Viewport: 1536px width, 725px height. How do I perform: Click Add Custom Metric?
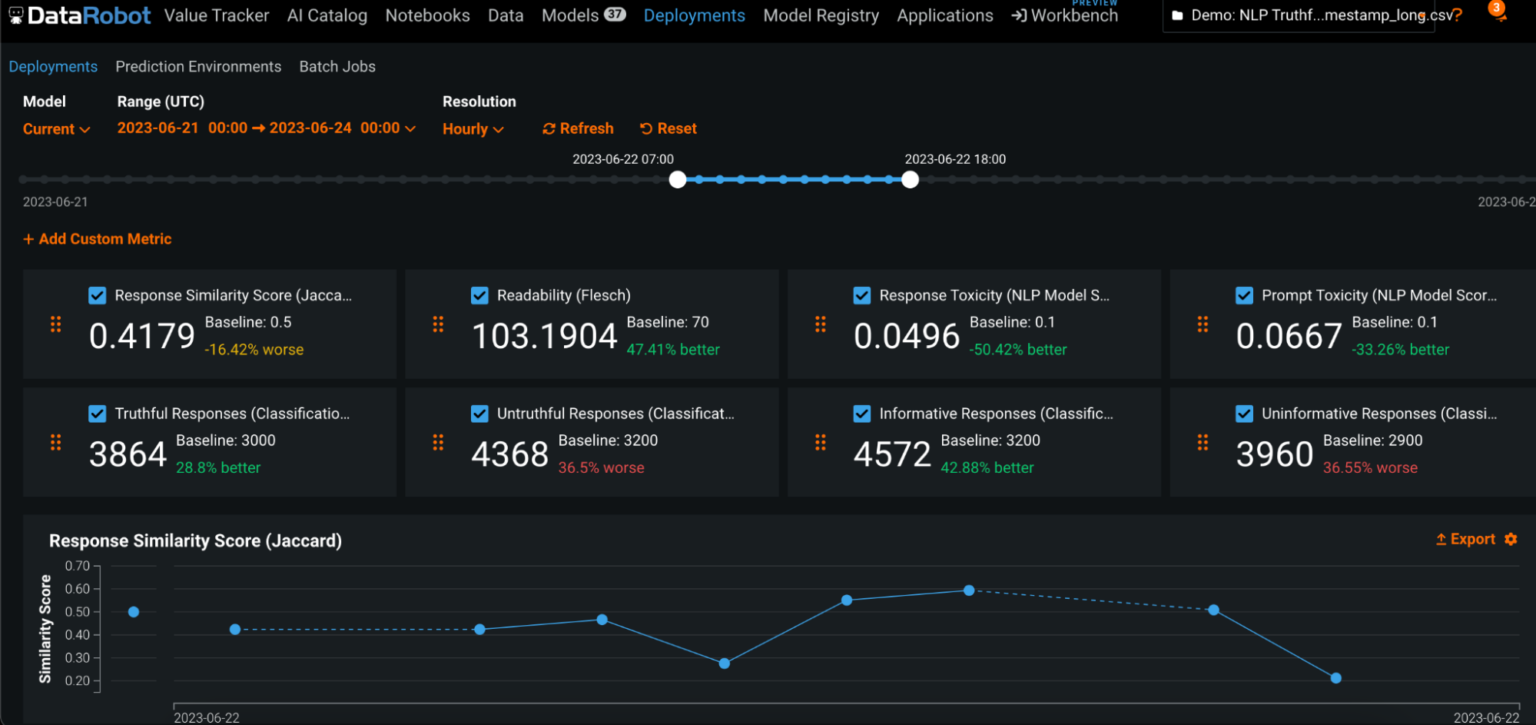[97, 239]
